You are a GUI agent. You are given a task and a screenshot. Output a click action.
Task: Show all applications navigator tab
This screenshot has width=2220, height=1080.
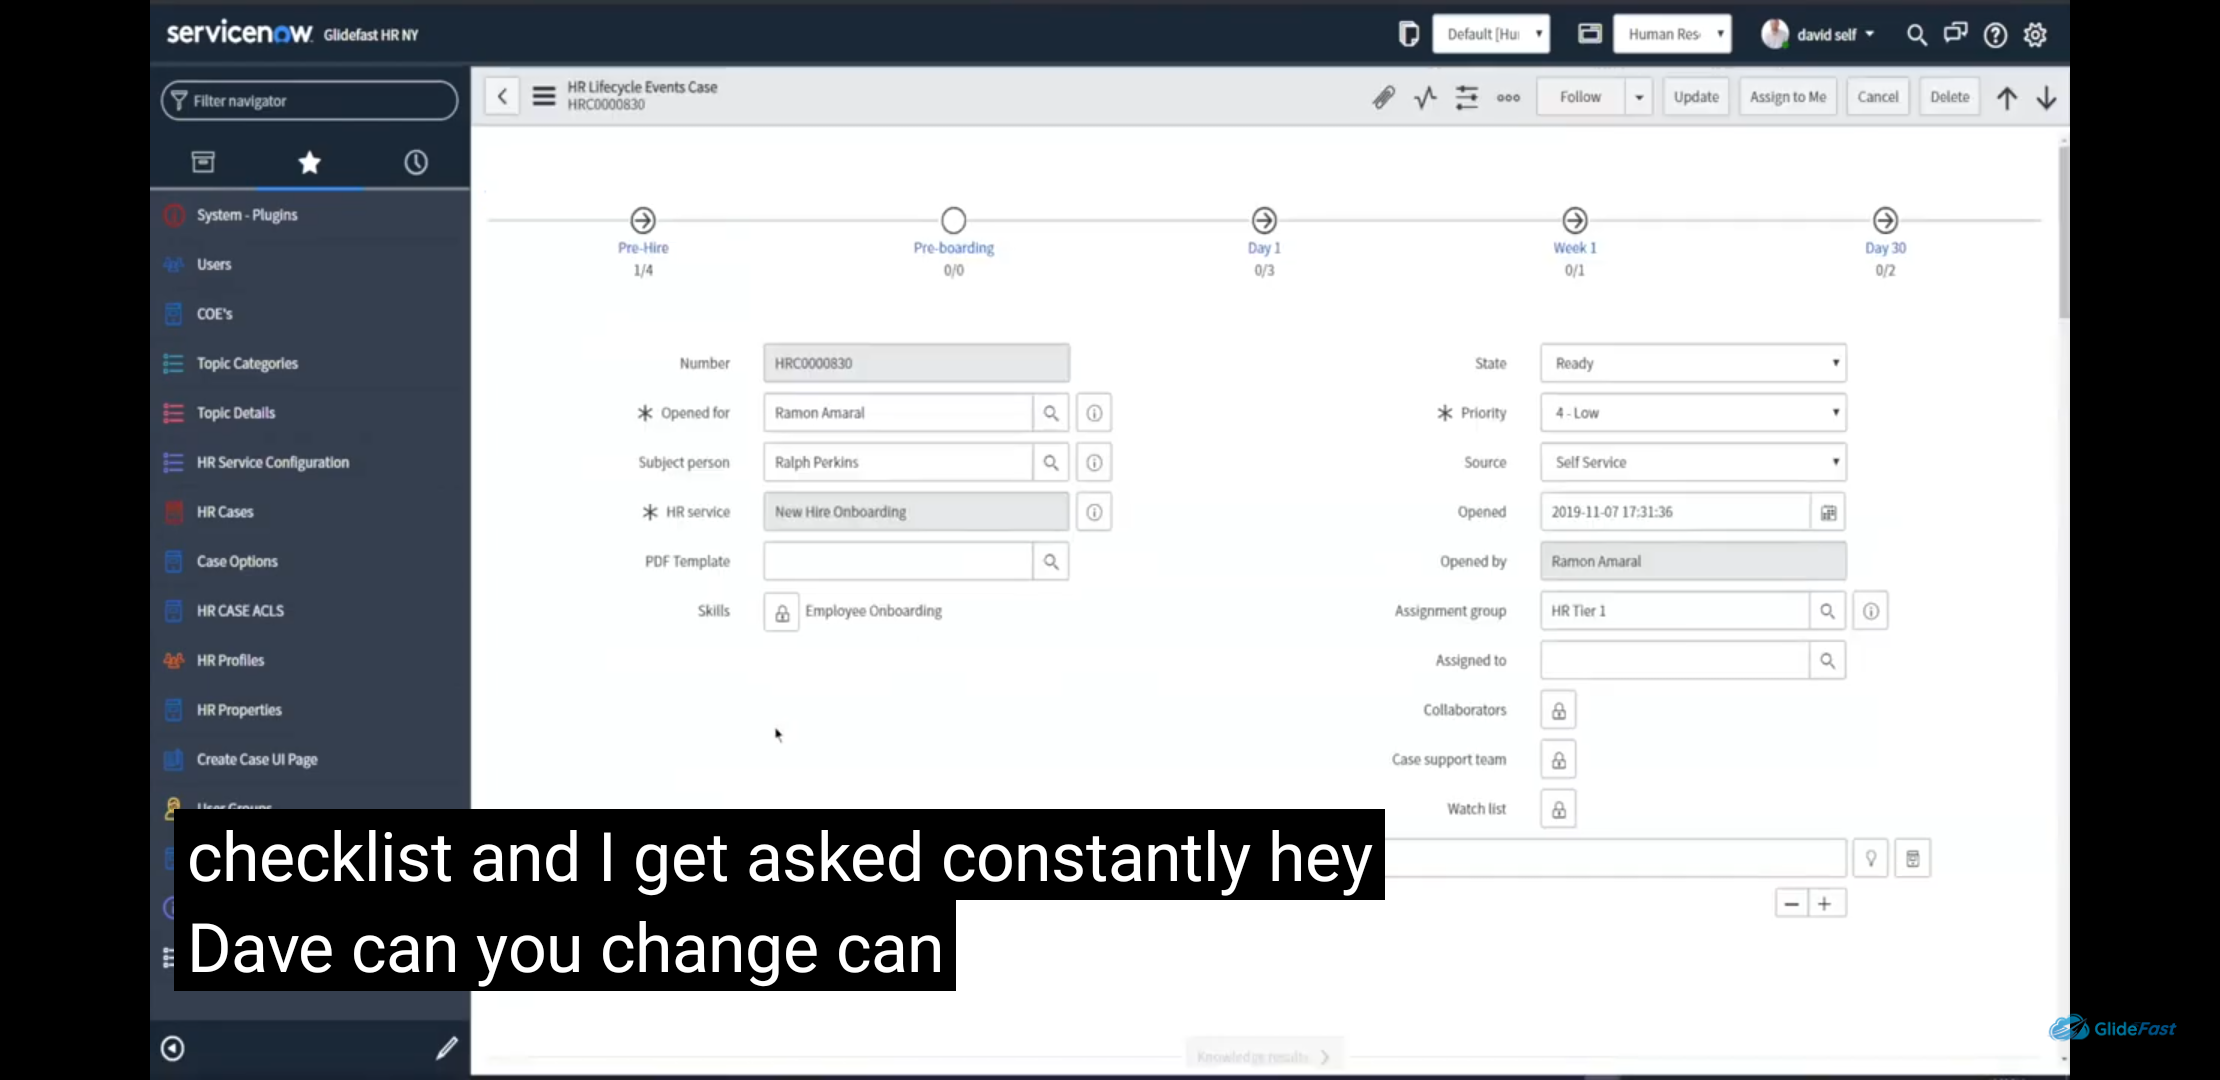click(x=203, y=162)
